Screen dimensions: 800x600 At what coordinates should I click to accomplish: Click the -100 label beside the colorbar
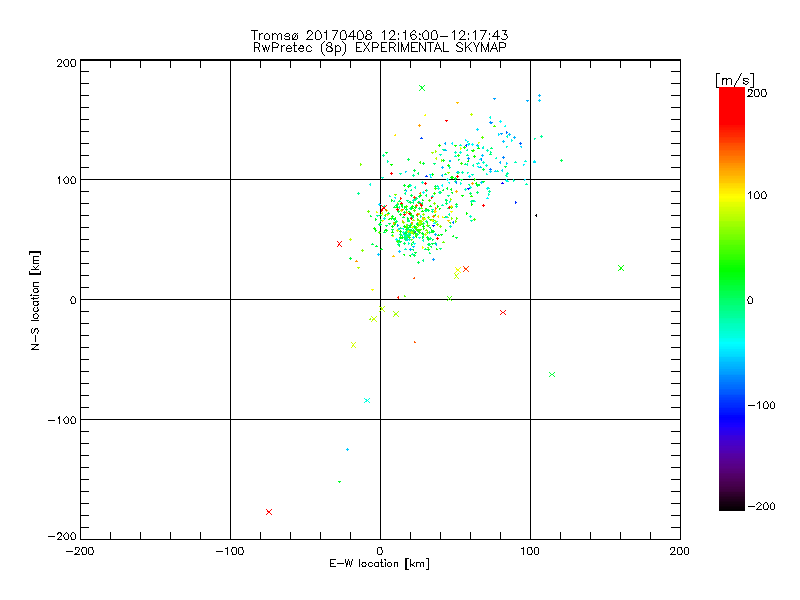pos(761,405)
